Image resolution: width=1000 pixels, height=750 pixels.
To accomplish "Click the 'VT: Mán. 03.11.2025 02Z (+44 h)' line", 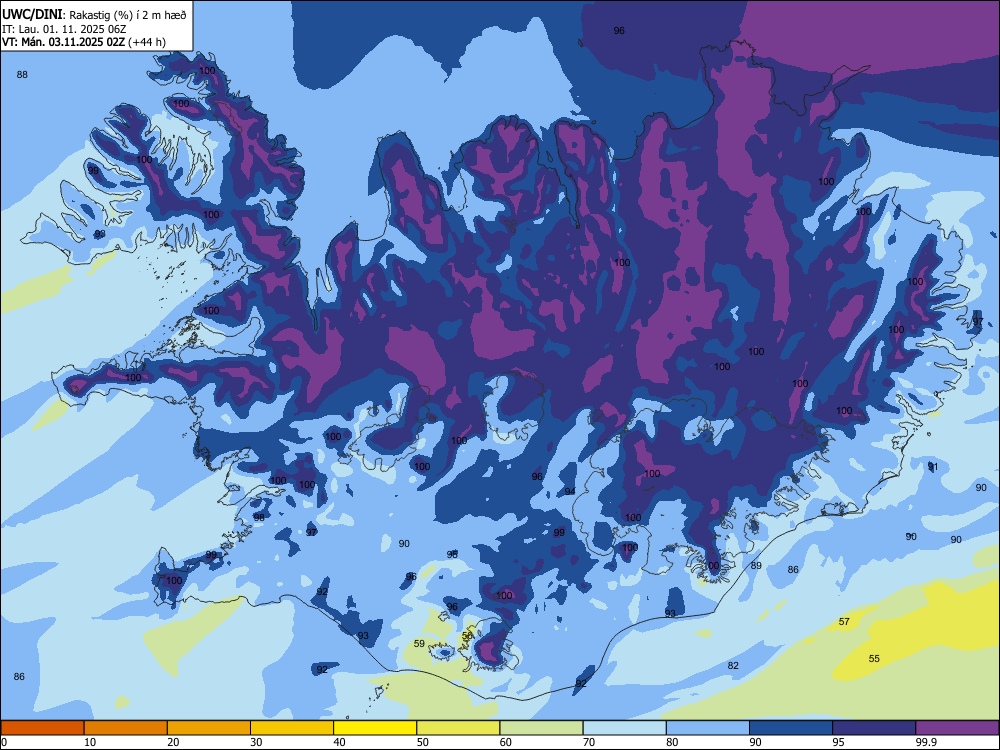I will [x=84, y=42].
